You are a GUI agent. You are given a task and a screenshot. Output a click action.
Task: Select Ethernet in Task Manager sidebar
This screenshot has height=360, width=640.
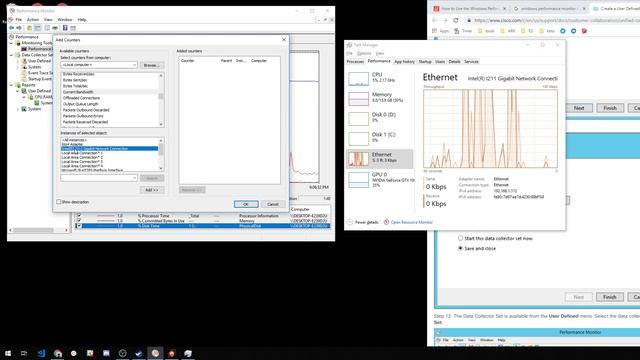click(x=380, y=158)
